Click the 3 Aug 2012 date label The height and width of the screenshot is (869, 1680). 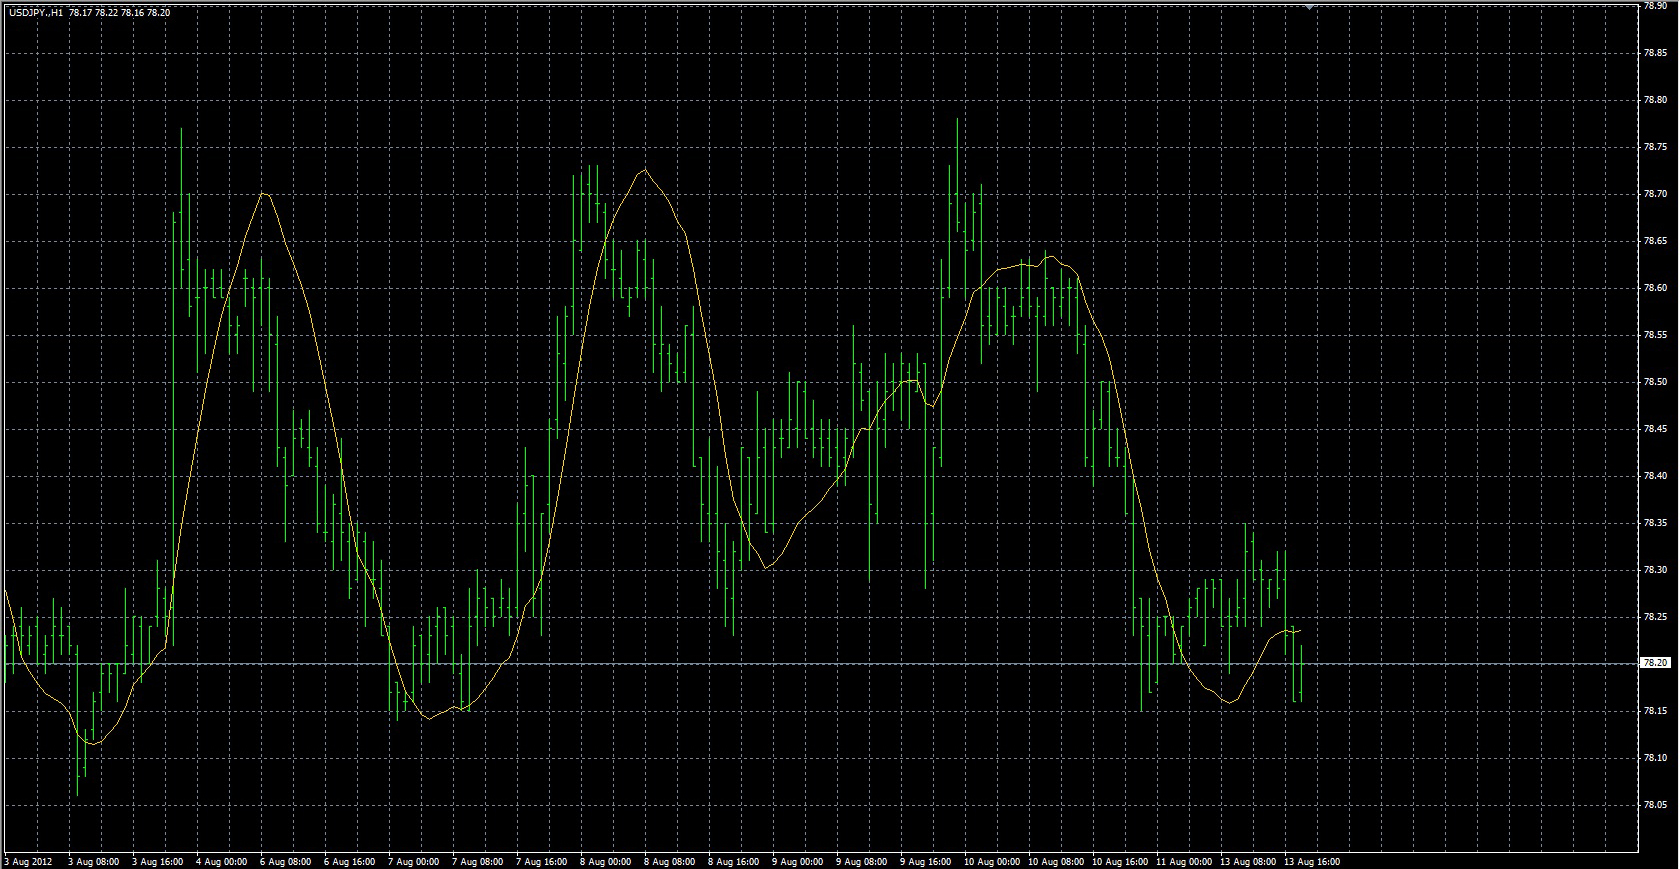pos(29,861)
